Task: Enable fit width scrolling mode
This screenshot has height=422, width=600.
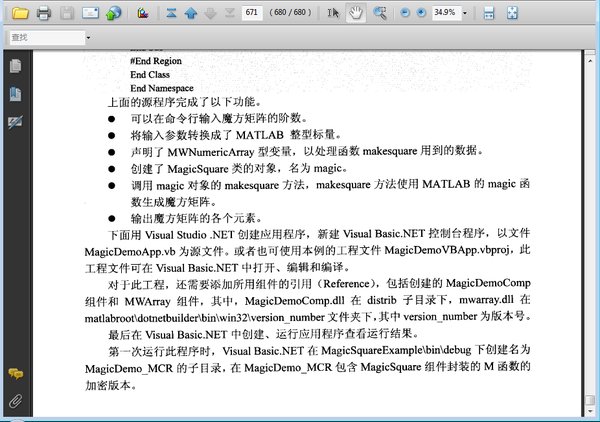Action: [489, 13]
